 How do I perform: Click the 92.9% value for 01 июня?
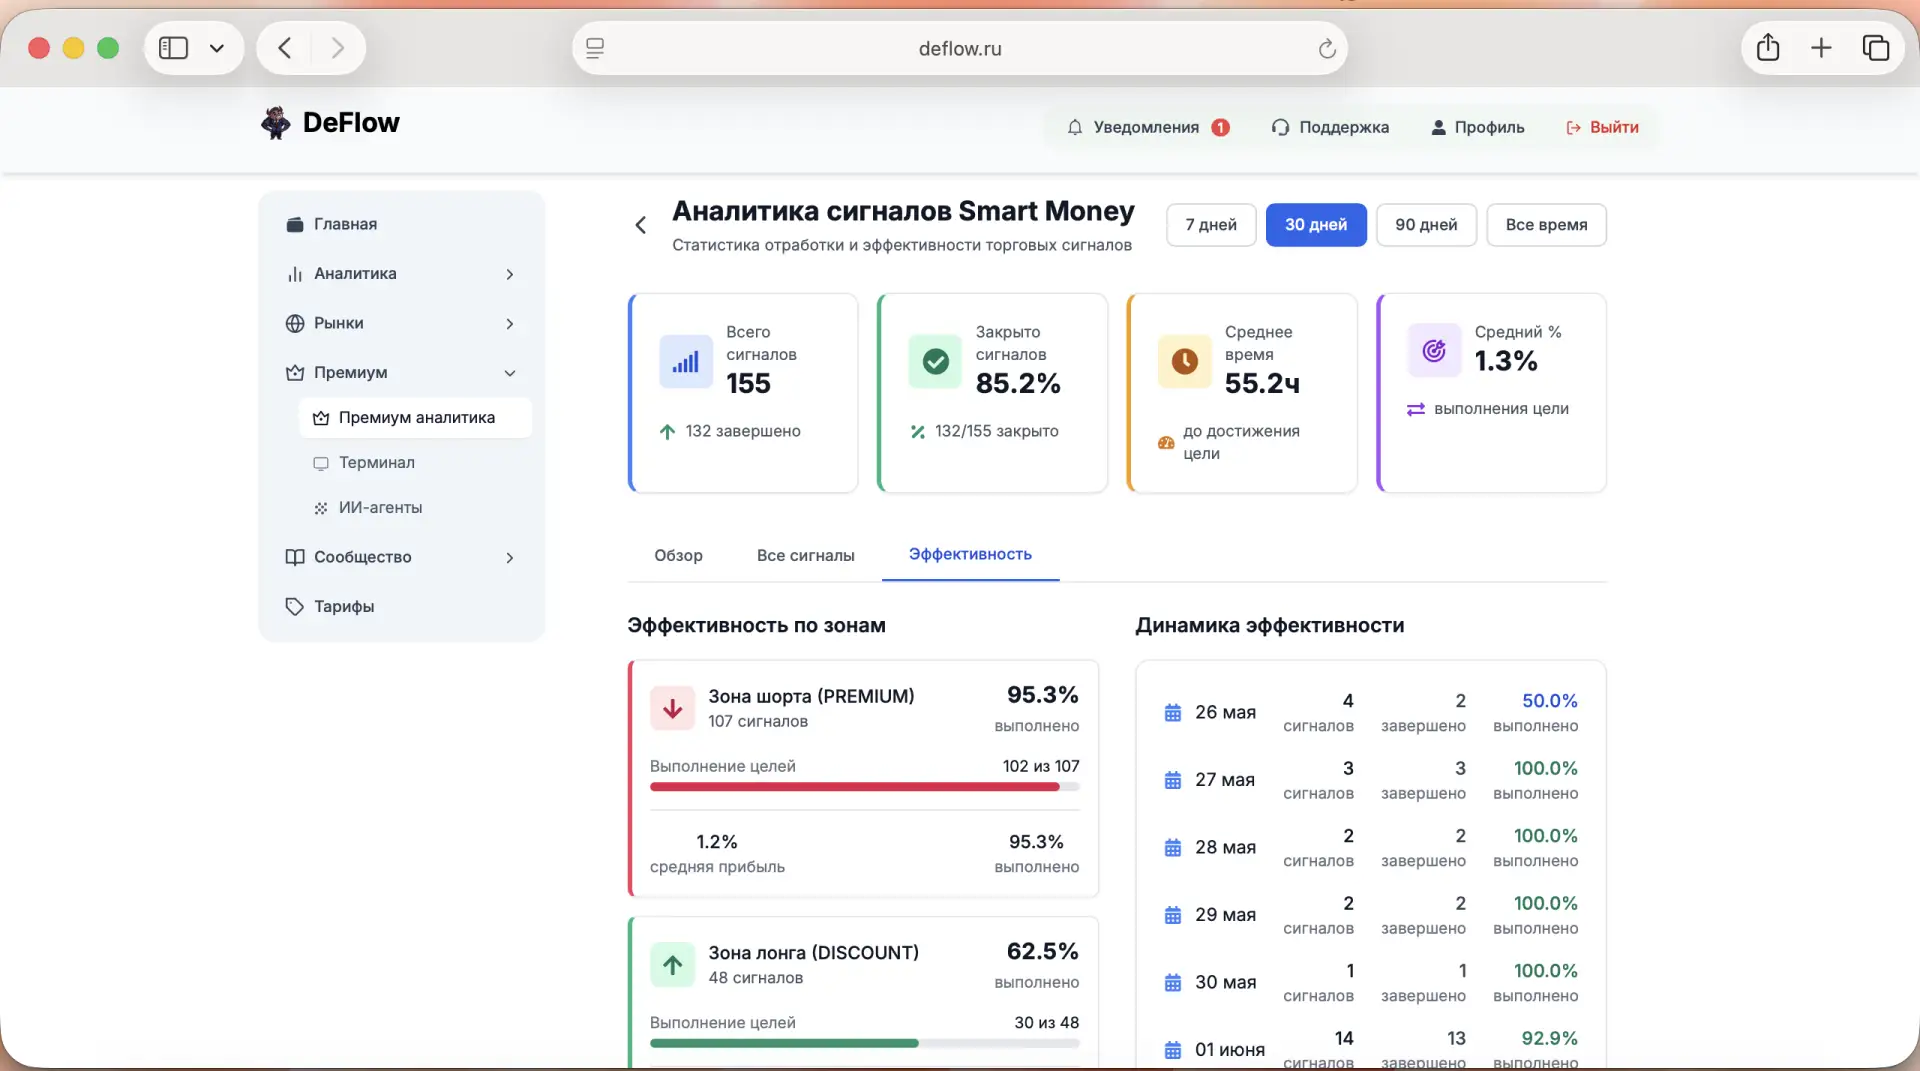[1549, 1038]
